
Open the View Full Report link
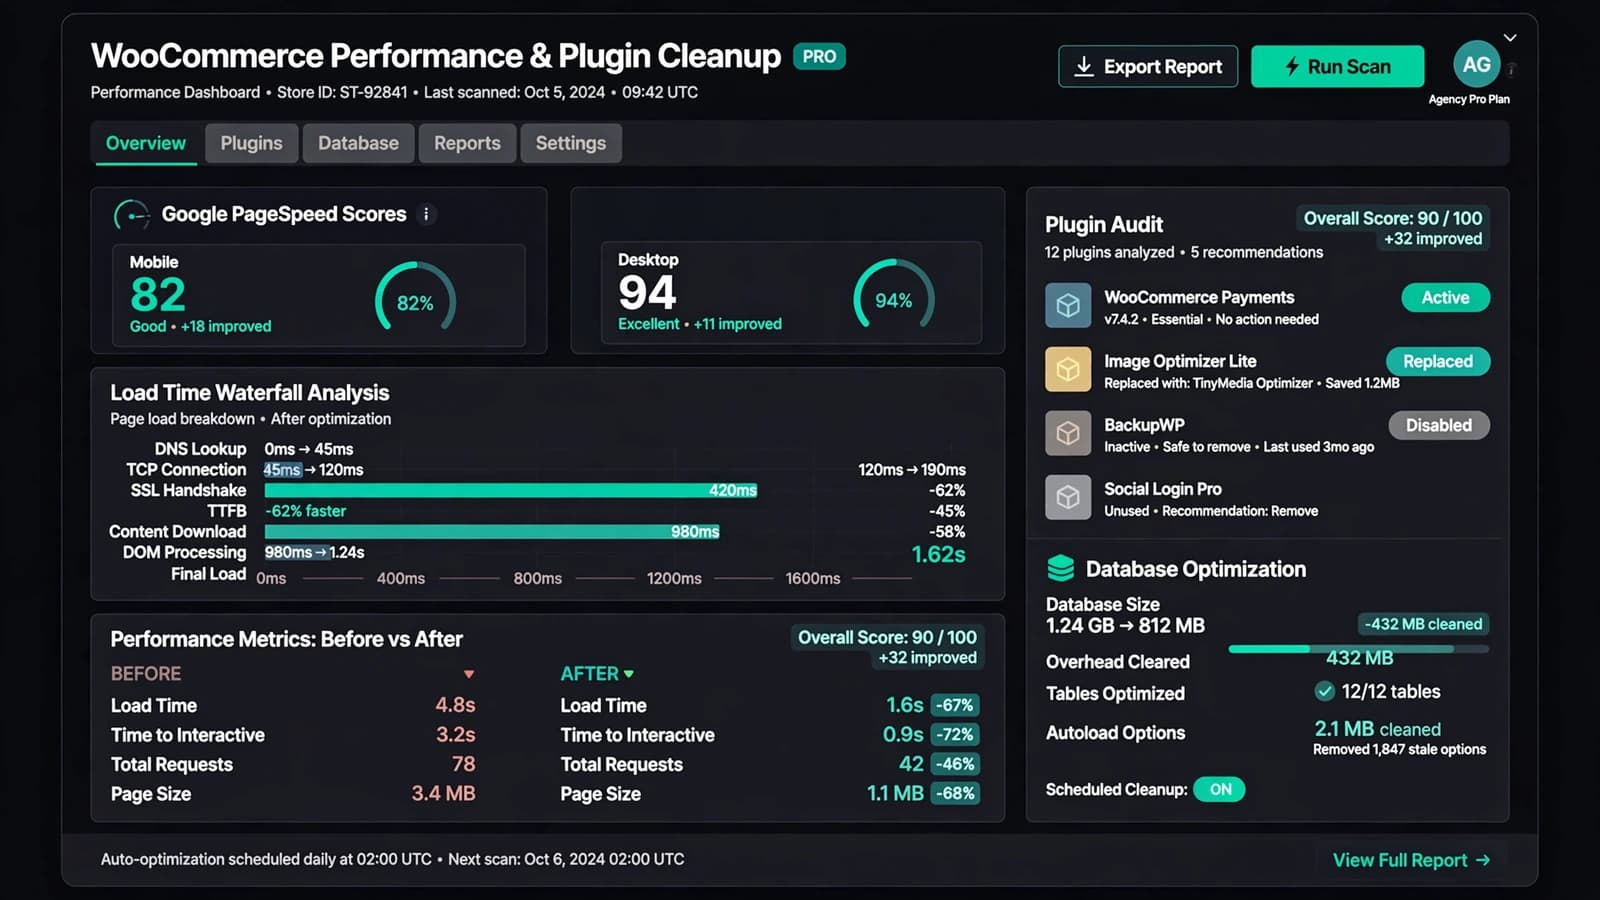click(1411, 860)
